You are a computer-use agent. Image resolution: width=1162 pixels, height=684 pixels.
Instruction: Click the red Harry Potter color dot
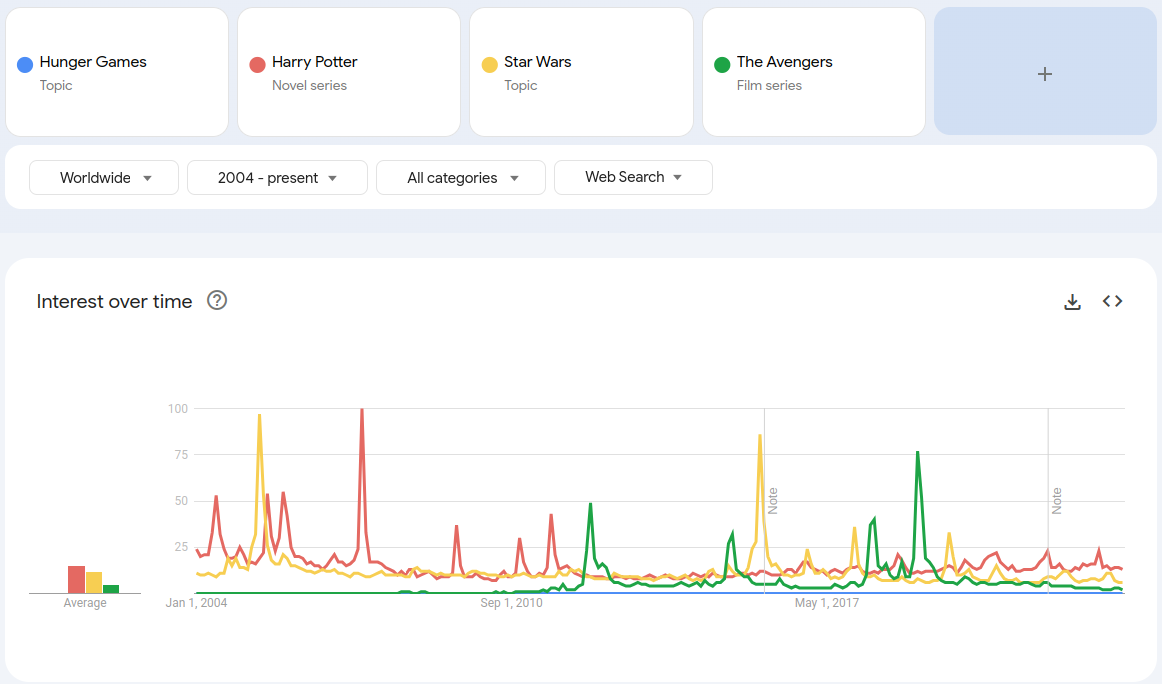257,64
